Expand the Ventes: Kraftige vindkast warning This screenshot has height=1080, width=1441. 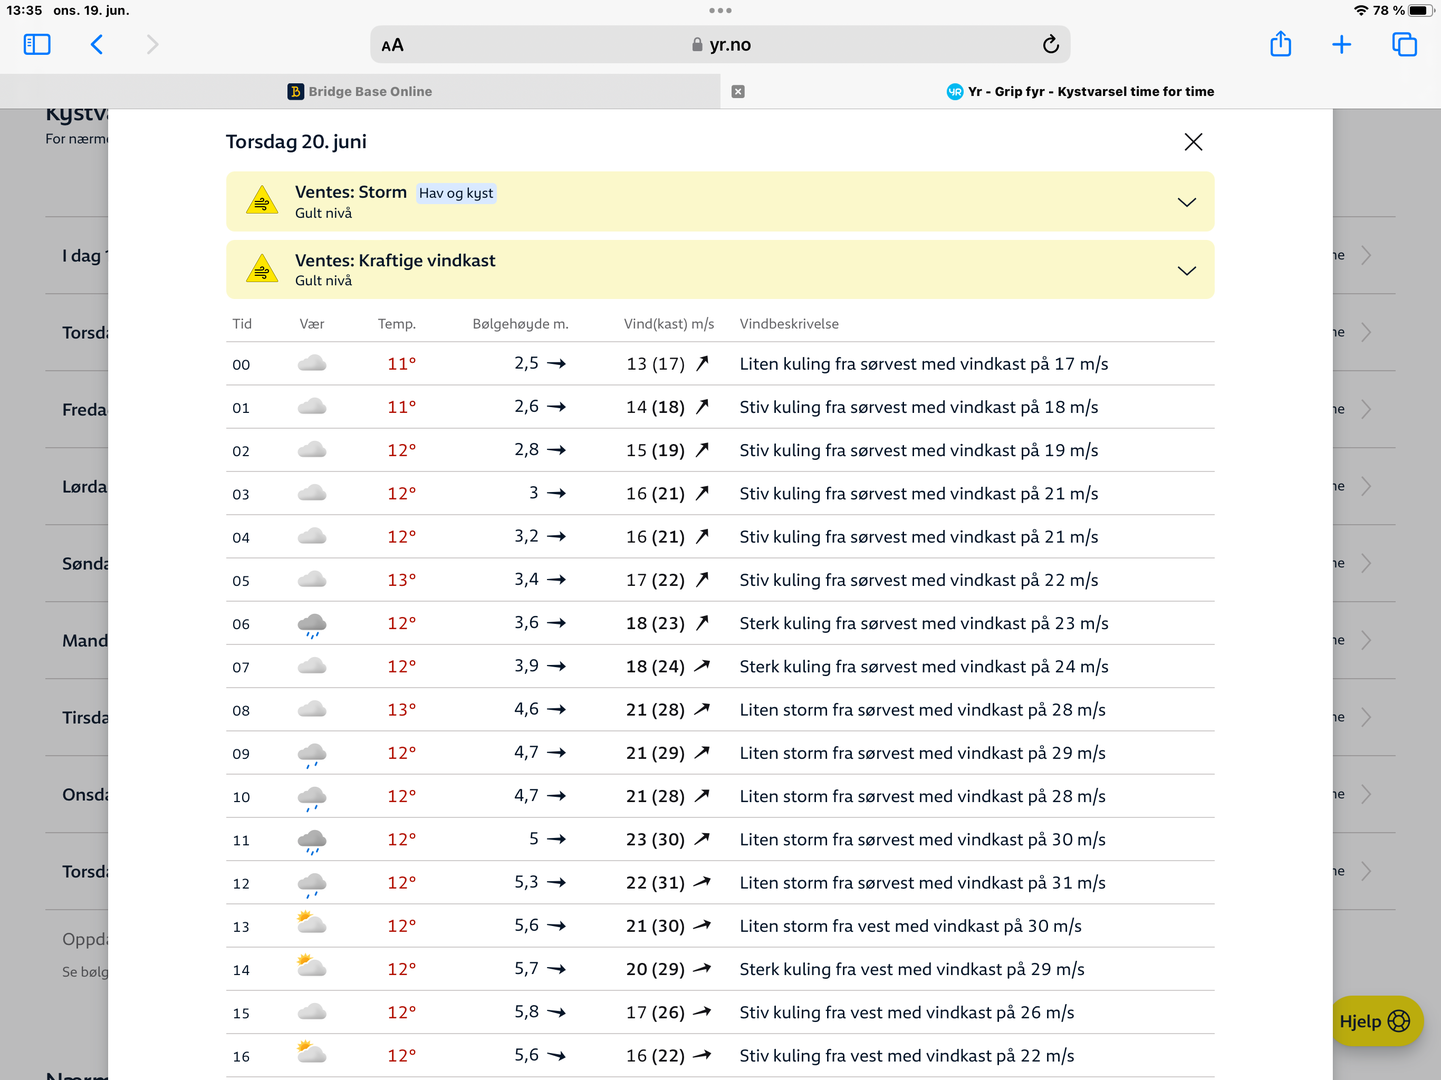(x=1187, y=270)
